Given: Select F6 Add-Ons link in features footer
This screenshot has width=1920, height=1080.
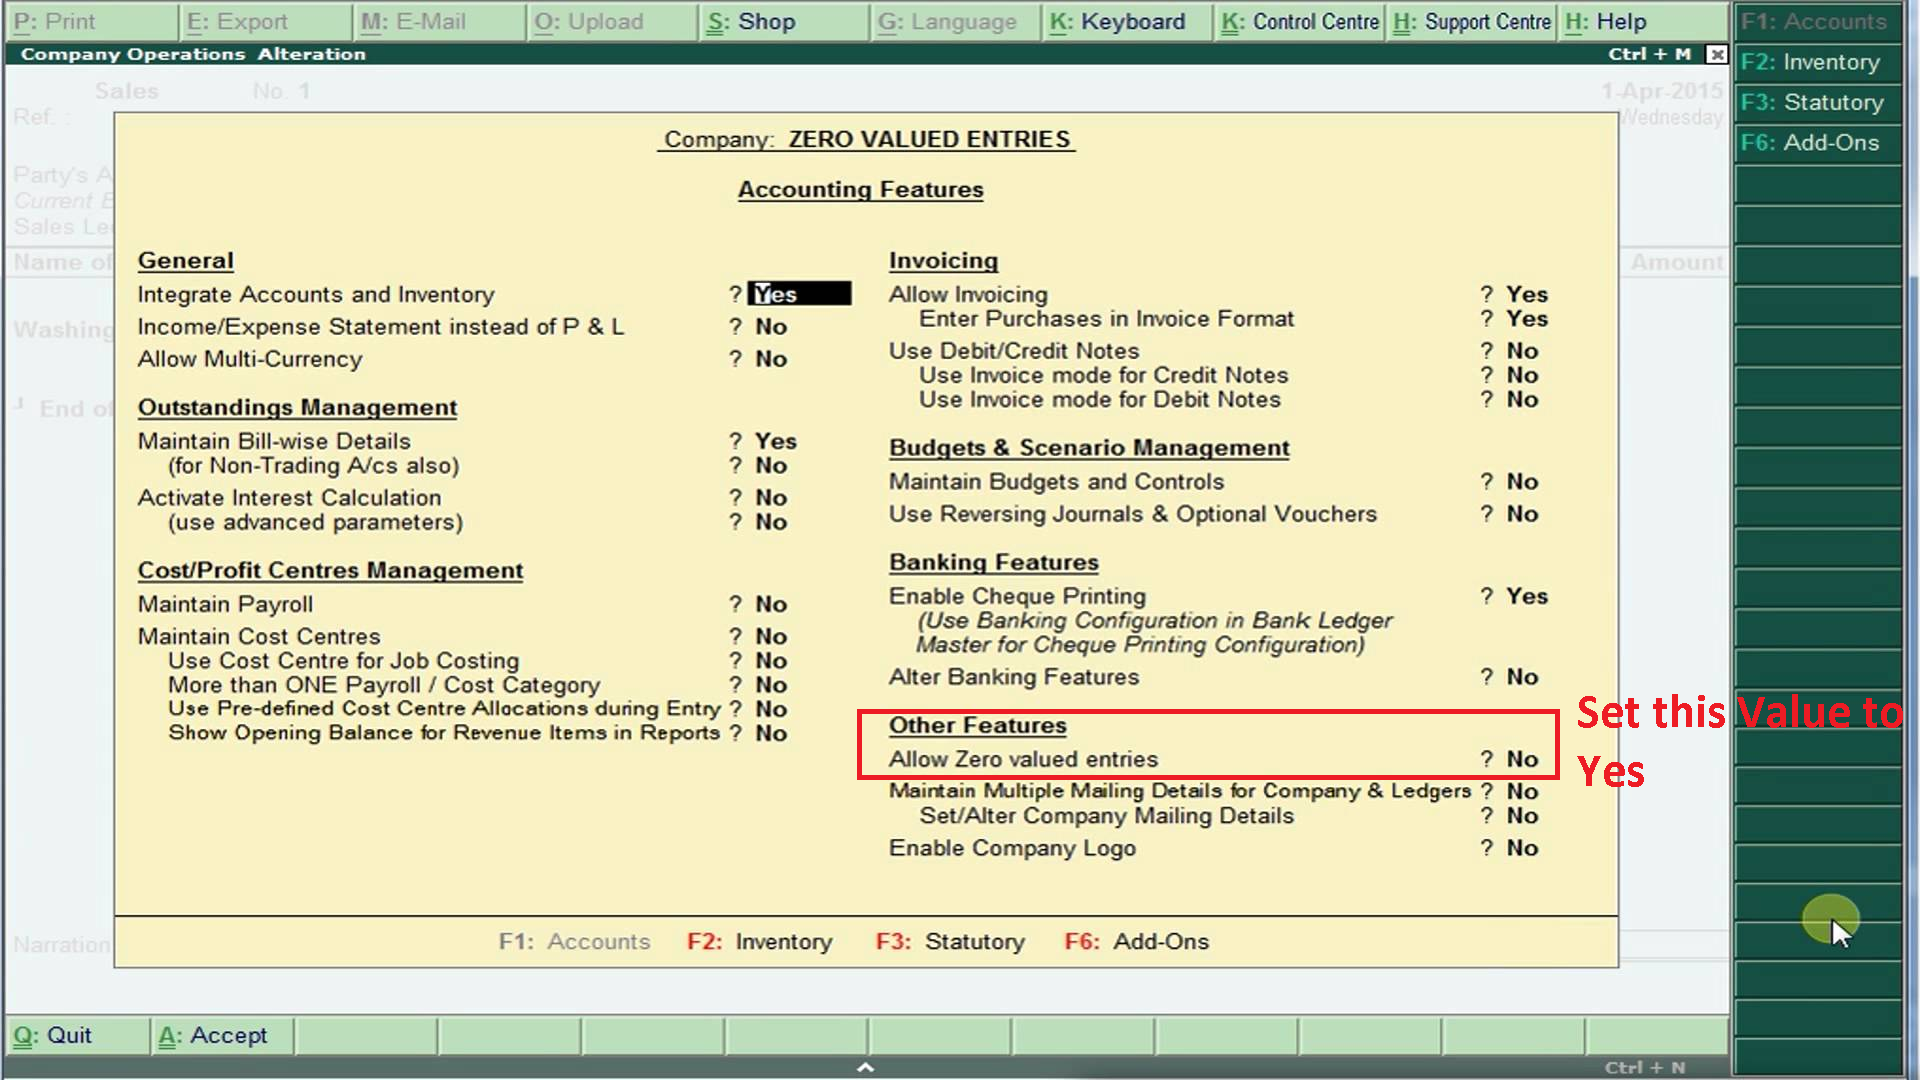Looking at the screenshot, I should coord(1136,941).
